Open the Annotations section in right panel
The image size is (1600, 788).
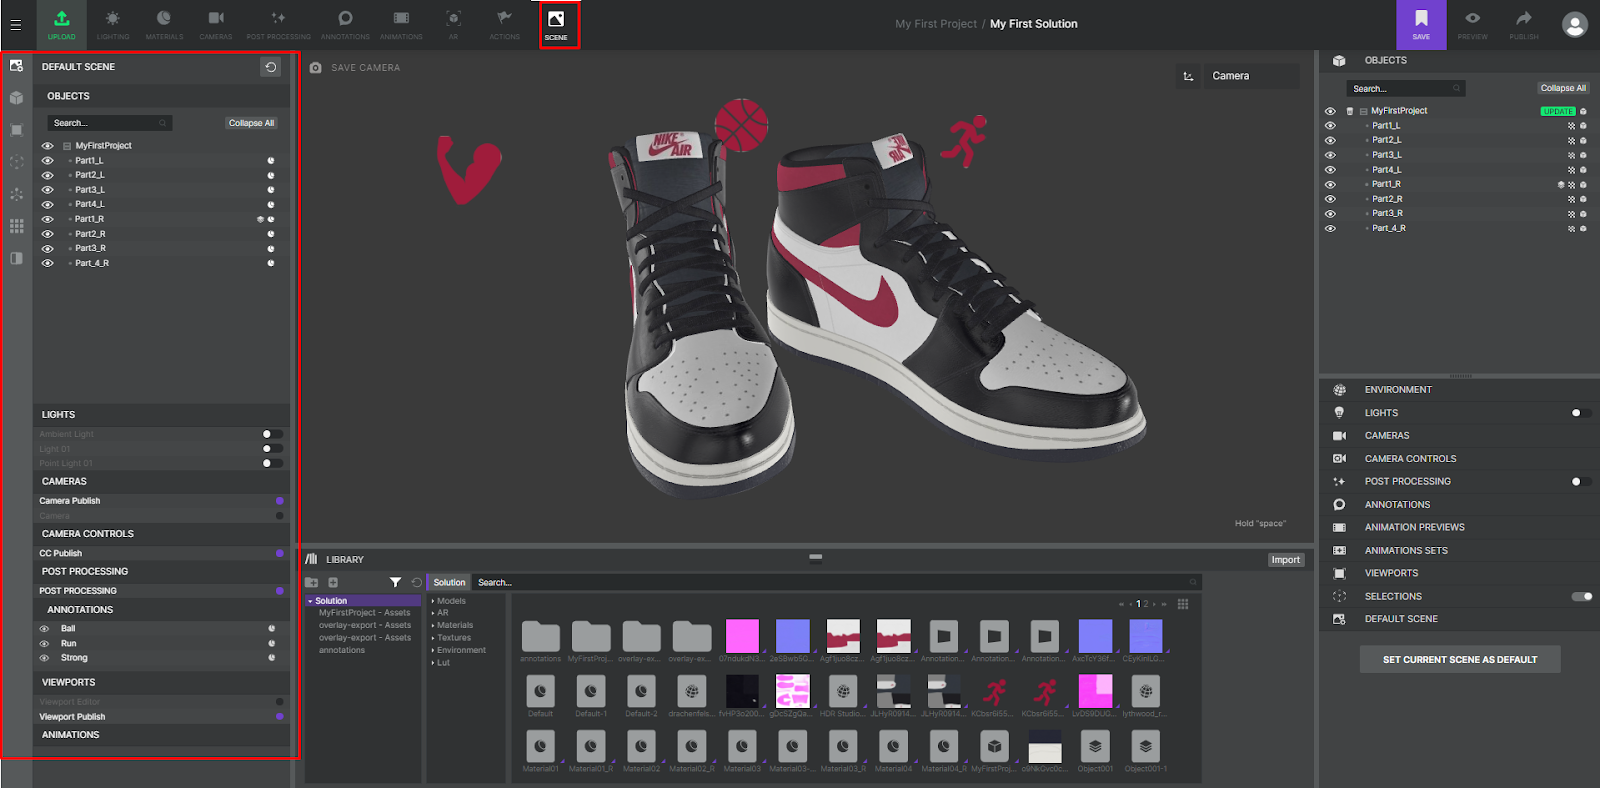tap(1459, 505)
